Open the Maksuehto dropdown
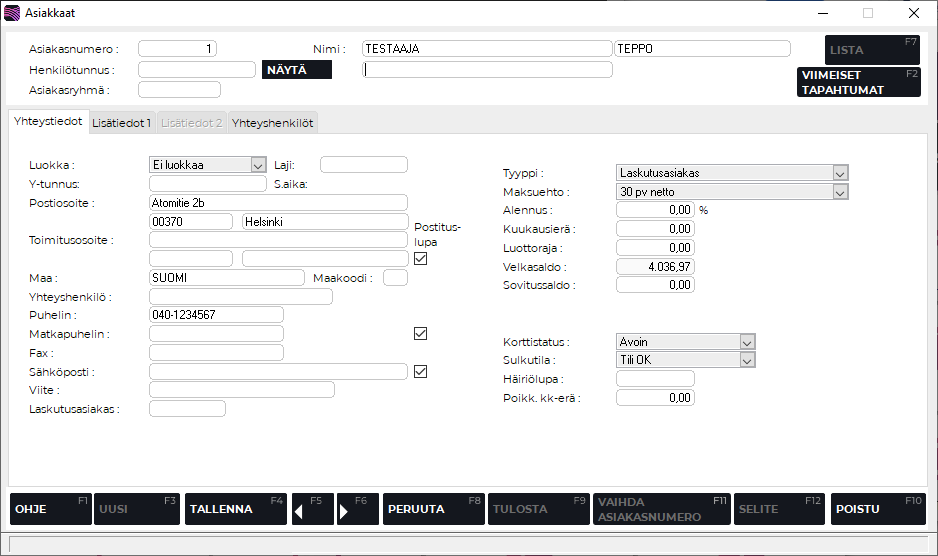Image resolution: width=938 pixels, height=556 pixels. point(839,191)
